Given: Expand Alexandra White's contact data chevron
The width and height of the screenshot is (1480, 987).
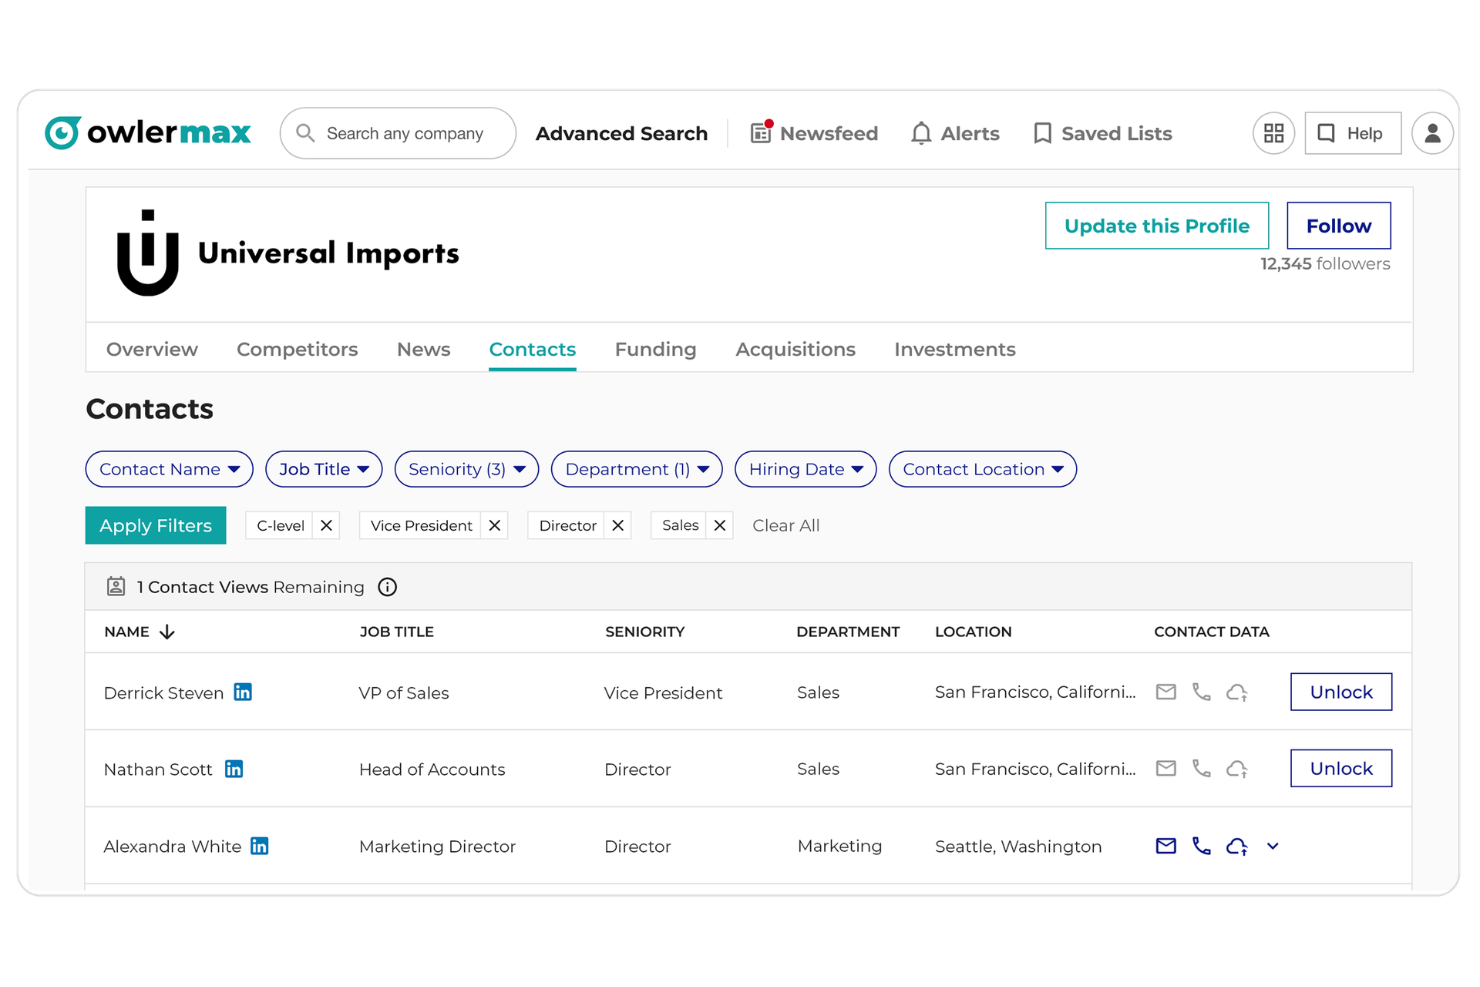Looking at the screenshot, I should [x=1272, y=845].
